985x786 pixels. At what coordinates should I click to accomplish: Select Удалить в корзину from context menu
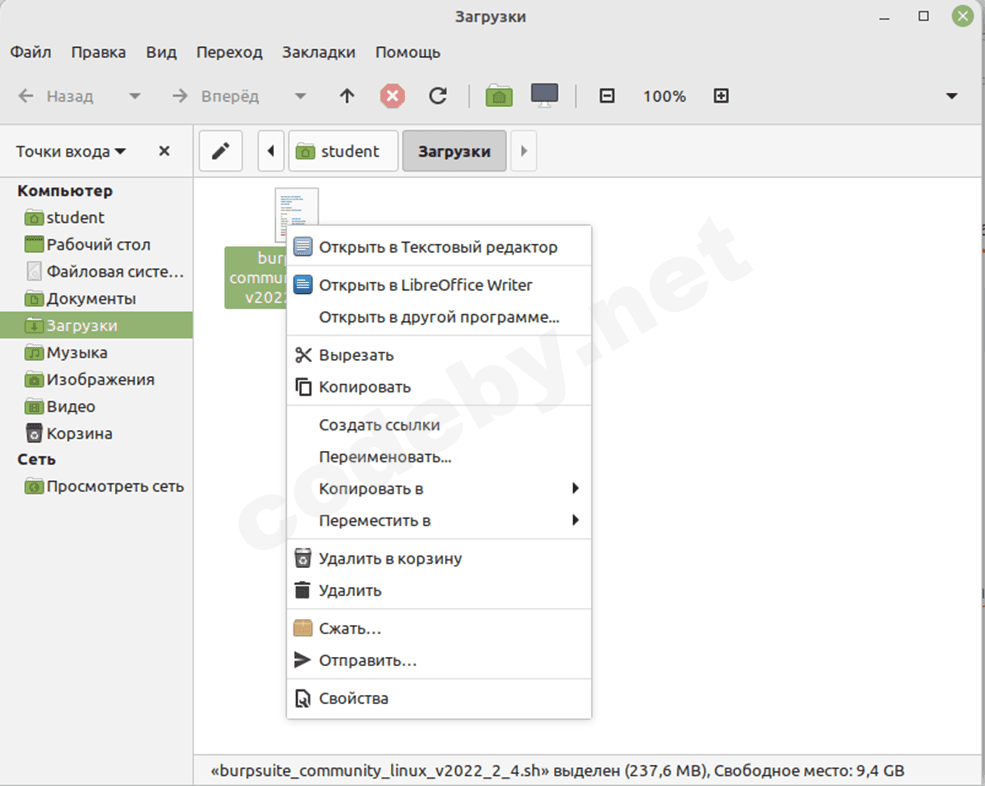pyautogui.click(x=390, y=559)
